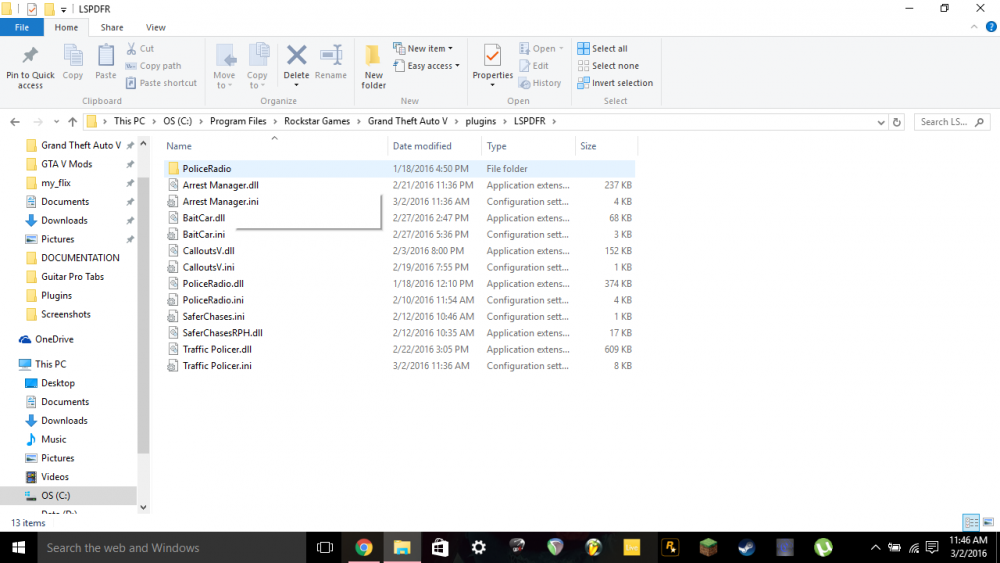Click Rockstar Games in the breadcrumb

317,121
